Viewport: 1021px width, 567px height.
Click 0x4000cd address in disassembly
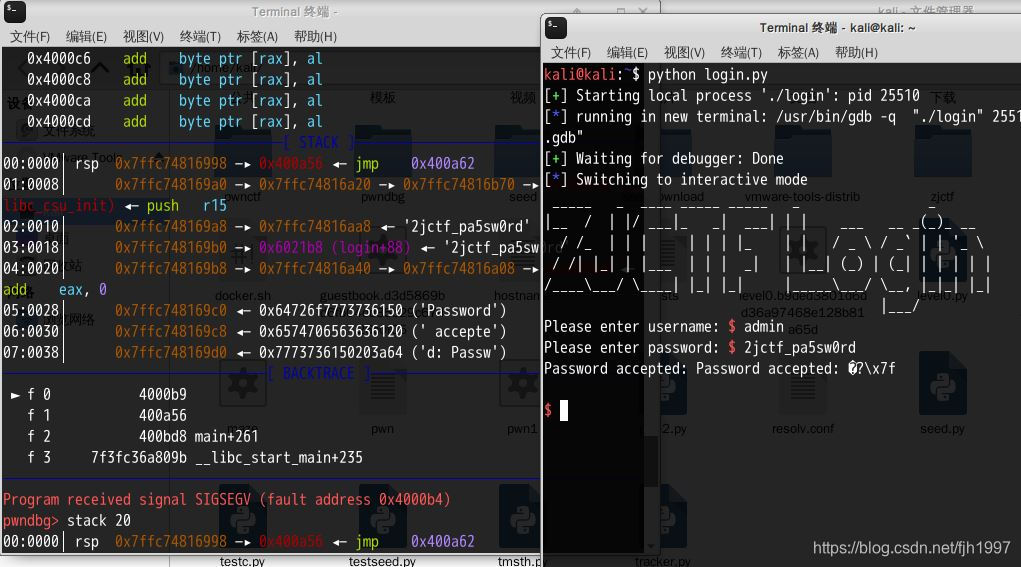[59, 122]
